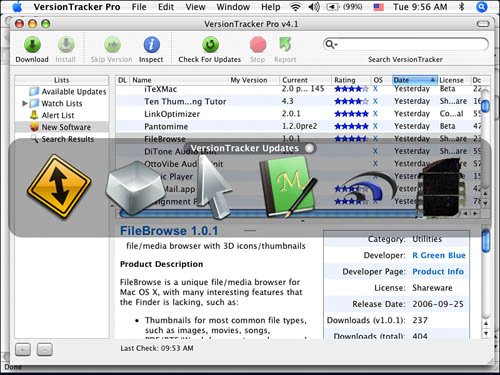
Task: Click the green M notebook icon in overlay
Action: [287, 187]
